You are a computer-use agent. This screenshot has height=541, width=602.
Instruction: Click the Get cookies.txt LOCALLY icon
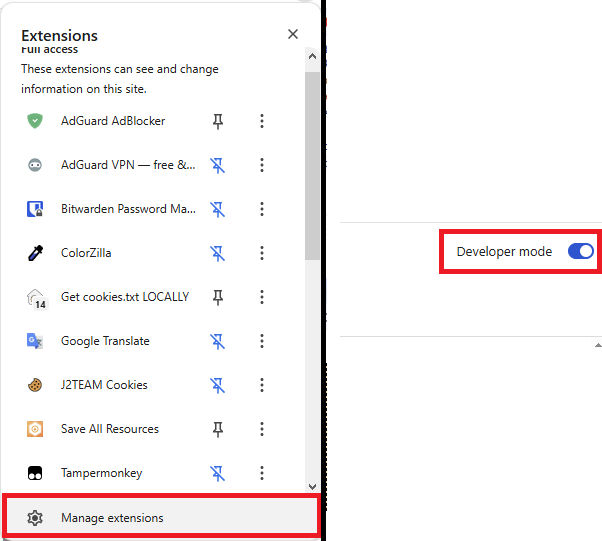tap(37, 299)
